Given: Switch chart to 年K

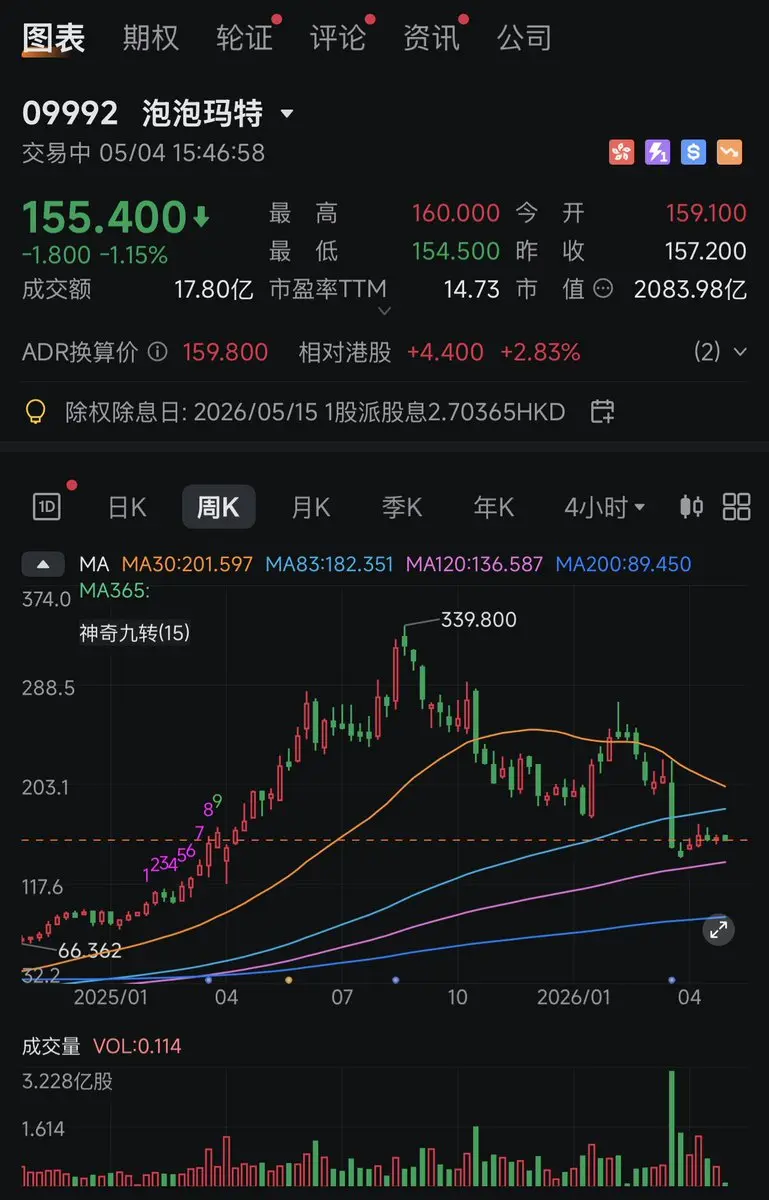Looking at the screenshot, I should click(x=494, y=508).
